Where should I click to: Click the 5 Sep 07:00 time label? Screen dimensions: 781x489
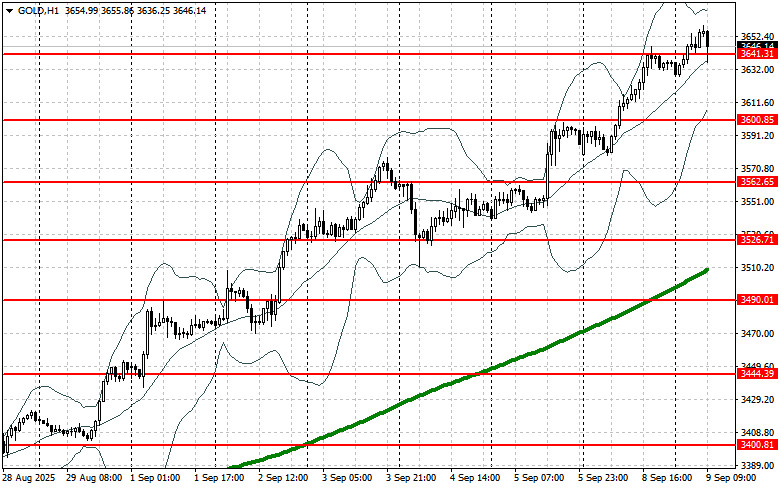coord(539,478)
